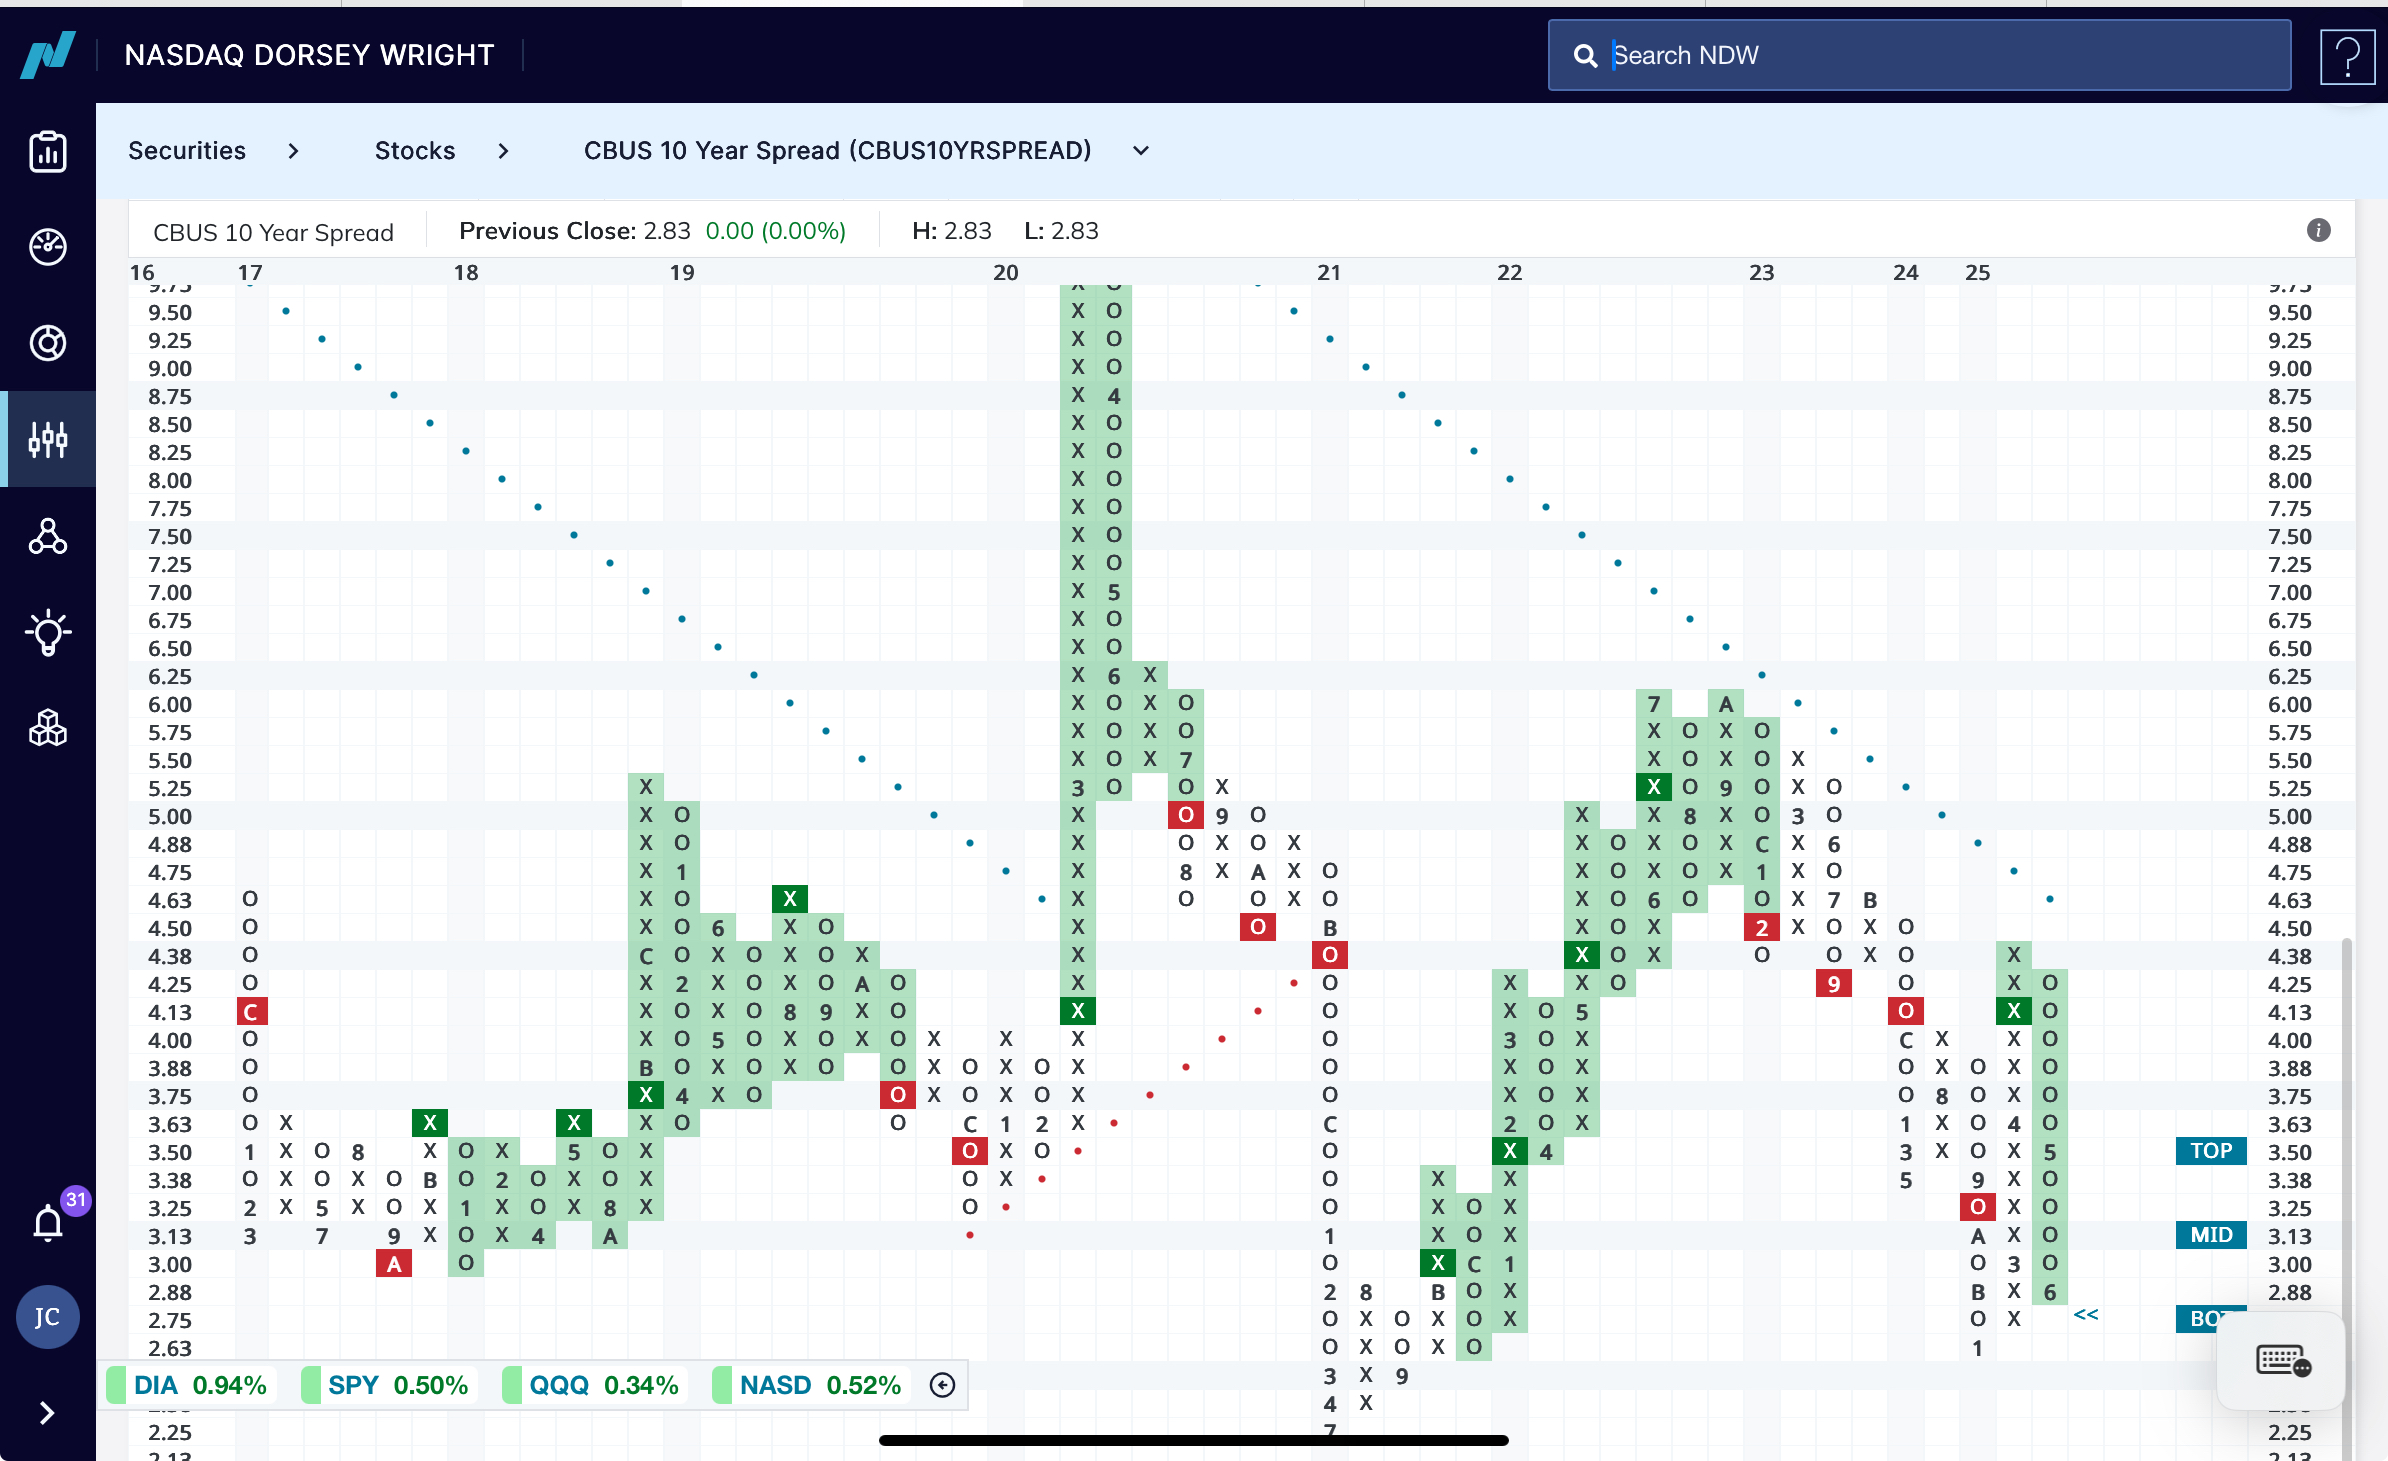Navigate to Securities breadcrumb
This screenshot has height=1461, width=2388.
(x=187, y=151)
